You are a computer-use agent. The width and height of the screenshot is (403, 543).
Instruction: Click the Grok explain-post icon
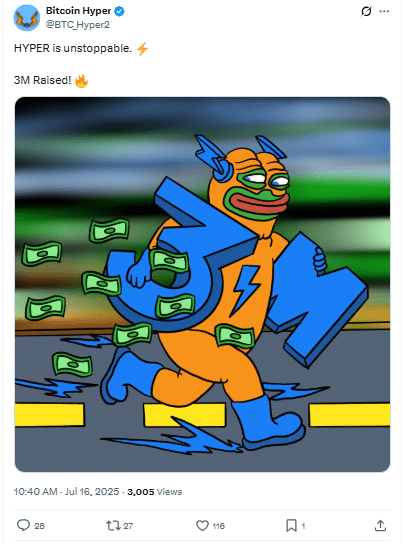tap(366, 11)
